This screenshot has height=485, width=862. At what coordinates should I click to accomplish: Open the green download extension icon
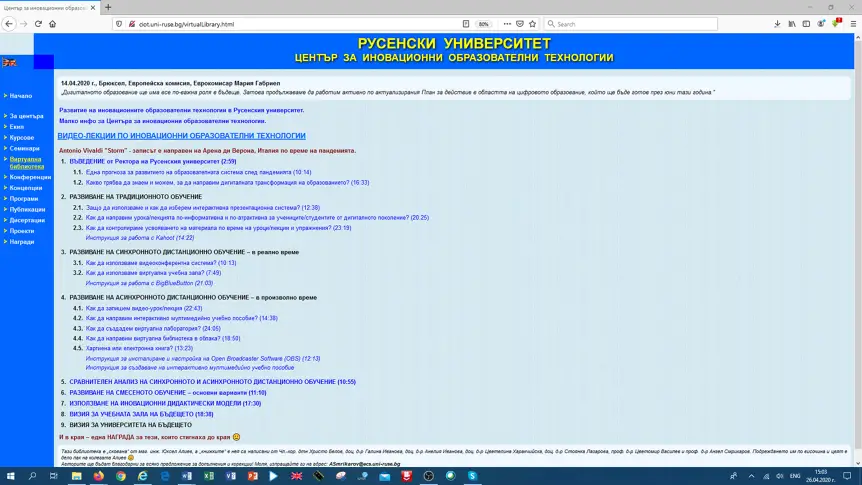(836, 23)
